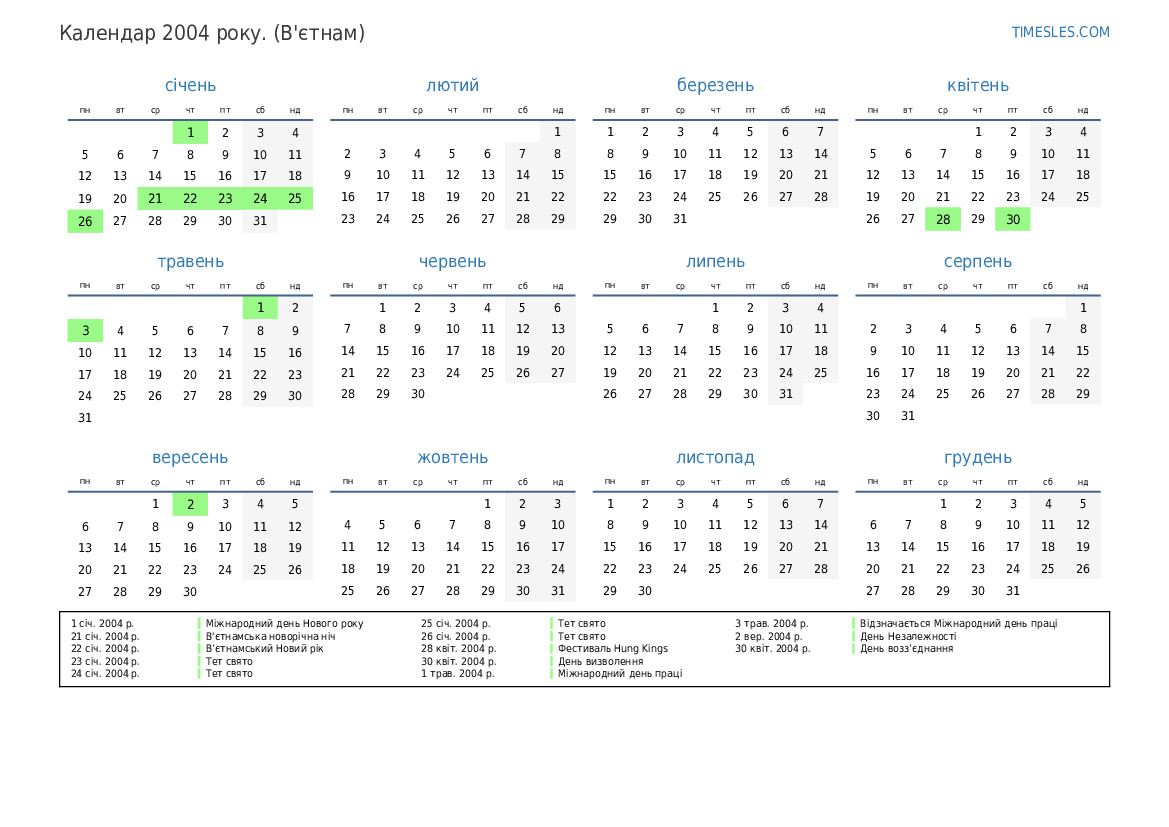Click legend entry 'В'єтнамський Новий рік'
Image resolution: width=1169 pixels, height=827 pixels.
265,649
